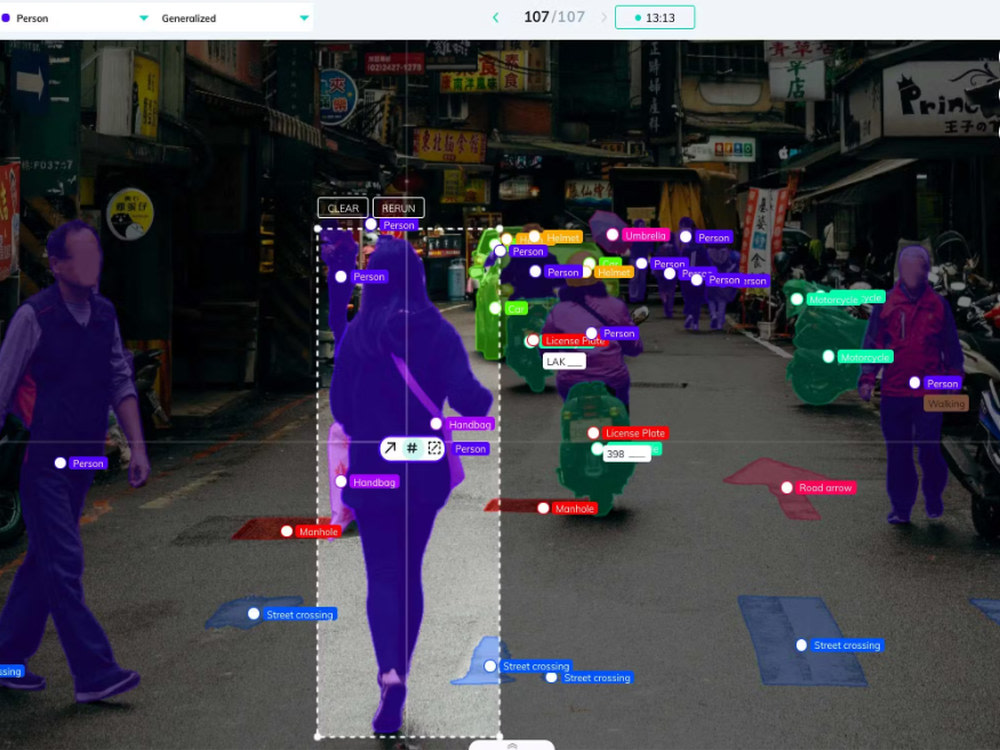Click the dot on the Car annotation
The height and width of the screenshot is (750, 1000).
point(496,308)
